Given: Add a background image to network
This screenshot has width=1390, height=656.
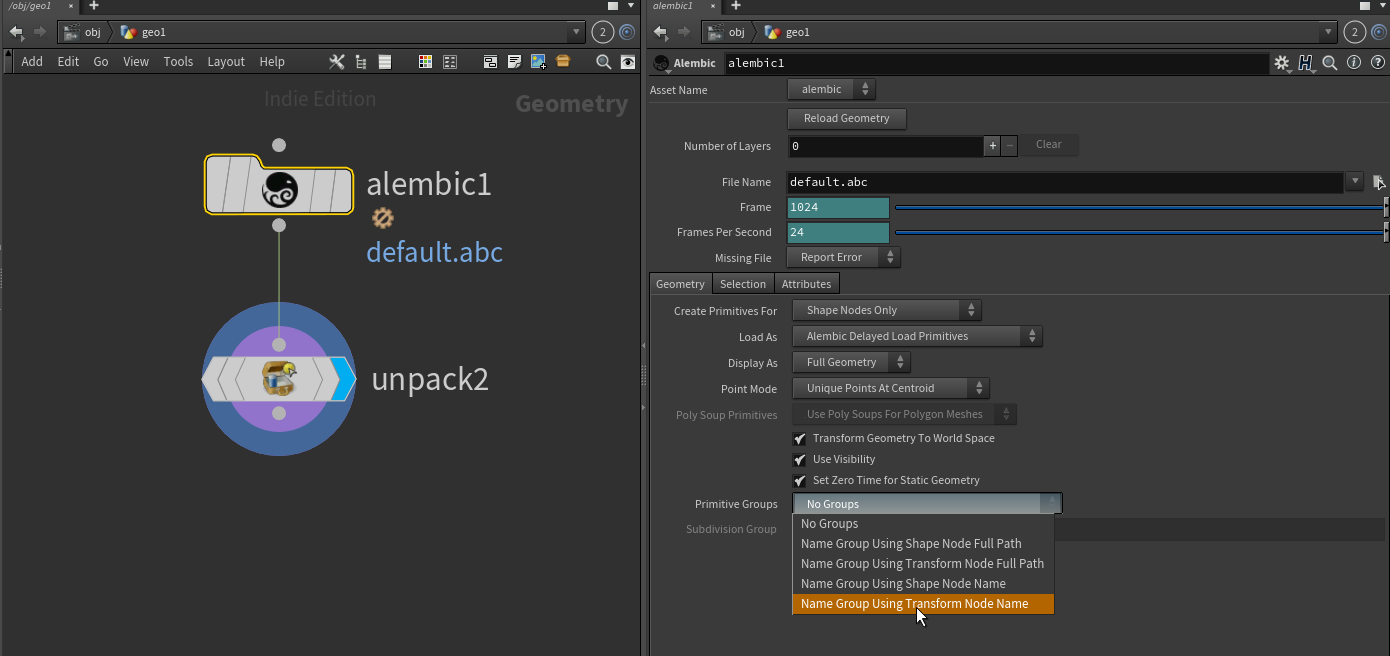Looking at the screenshot, I should tap(538, 62).
